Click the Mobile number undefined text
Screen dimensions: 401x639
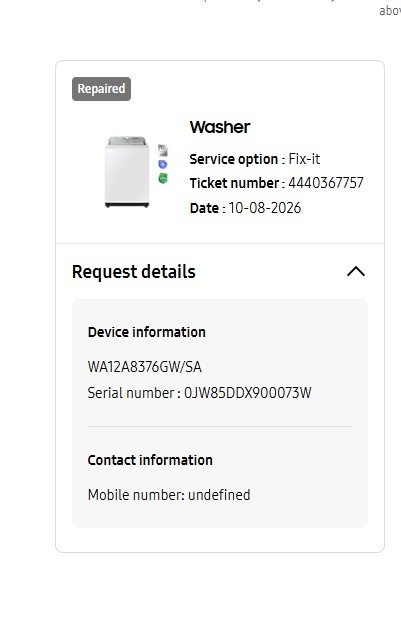[x=169, y=495]
